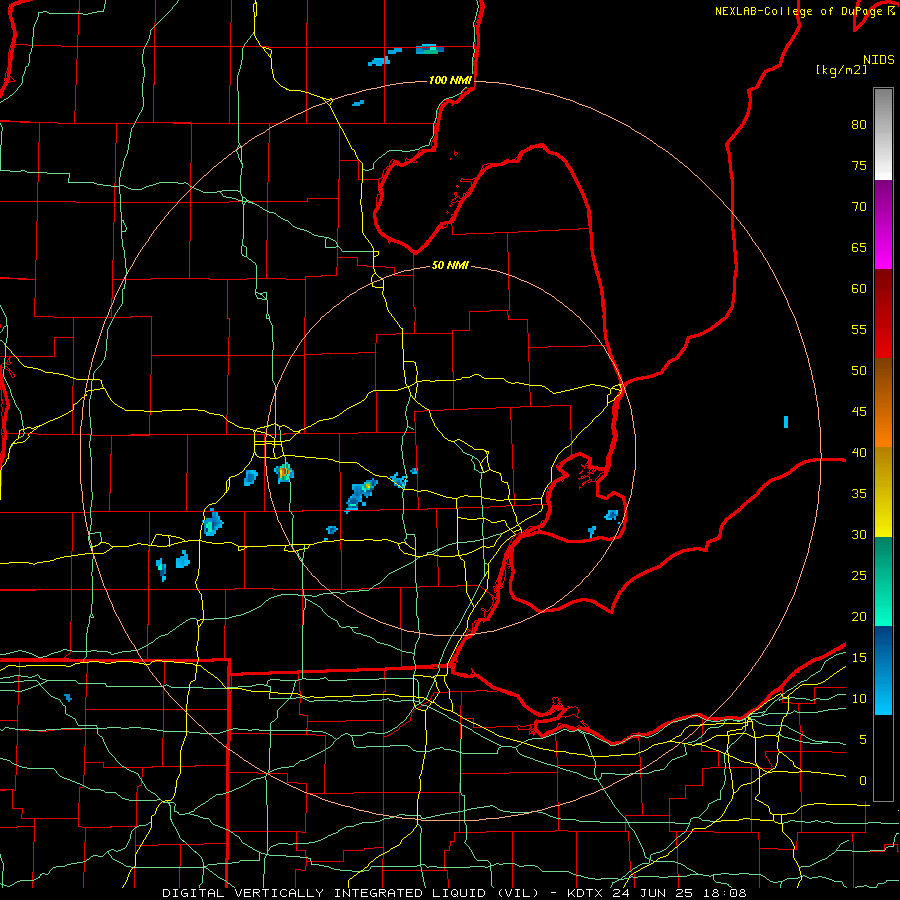Click the scale value 30
Image resolution: width=900 pixels, height=900 pixels.
pos(859,535)
